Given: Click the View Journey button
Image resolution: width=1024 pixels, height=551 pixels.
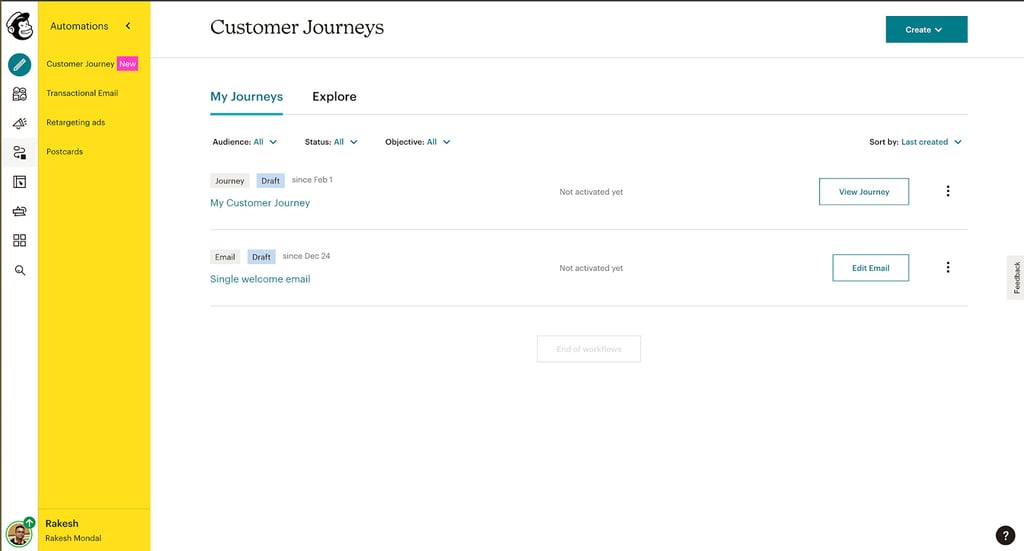Looking at the screenshot, I should coord(864,192).
